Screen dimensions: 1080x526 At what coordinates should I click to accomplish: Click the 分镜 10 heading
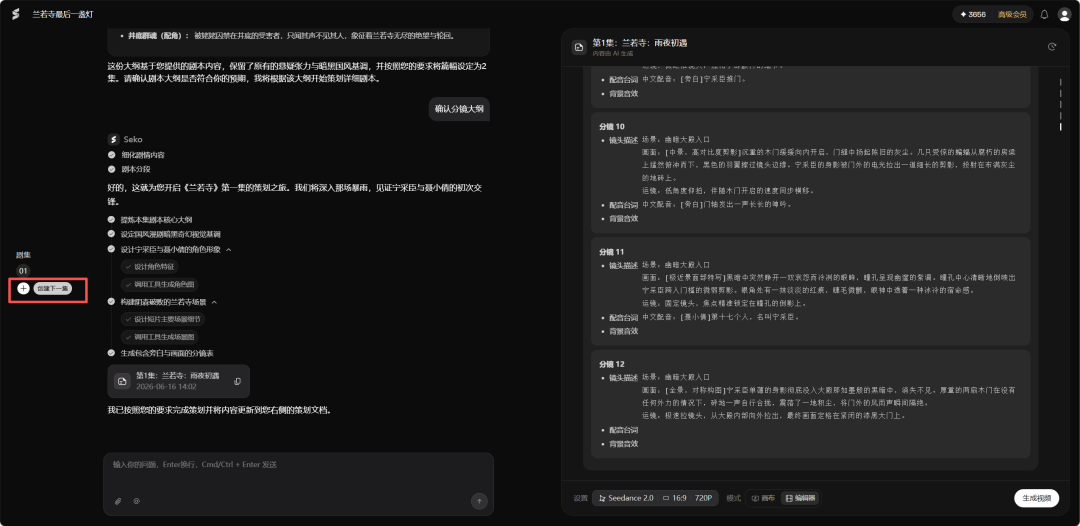pos(612,127)
